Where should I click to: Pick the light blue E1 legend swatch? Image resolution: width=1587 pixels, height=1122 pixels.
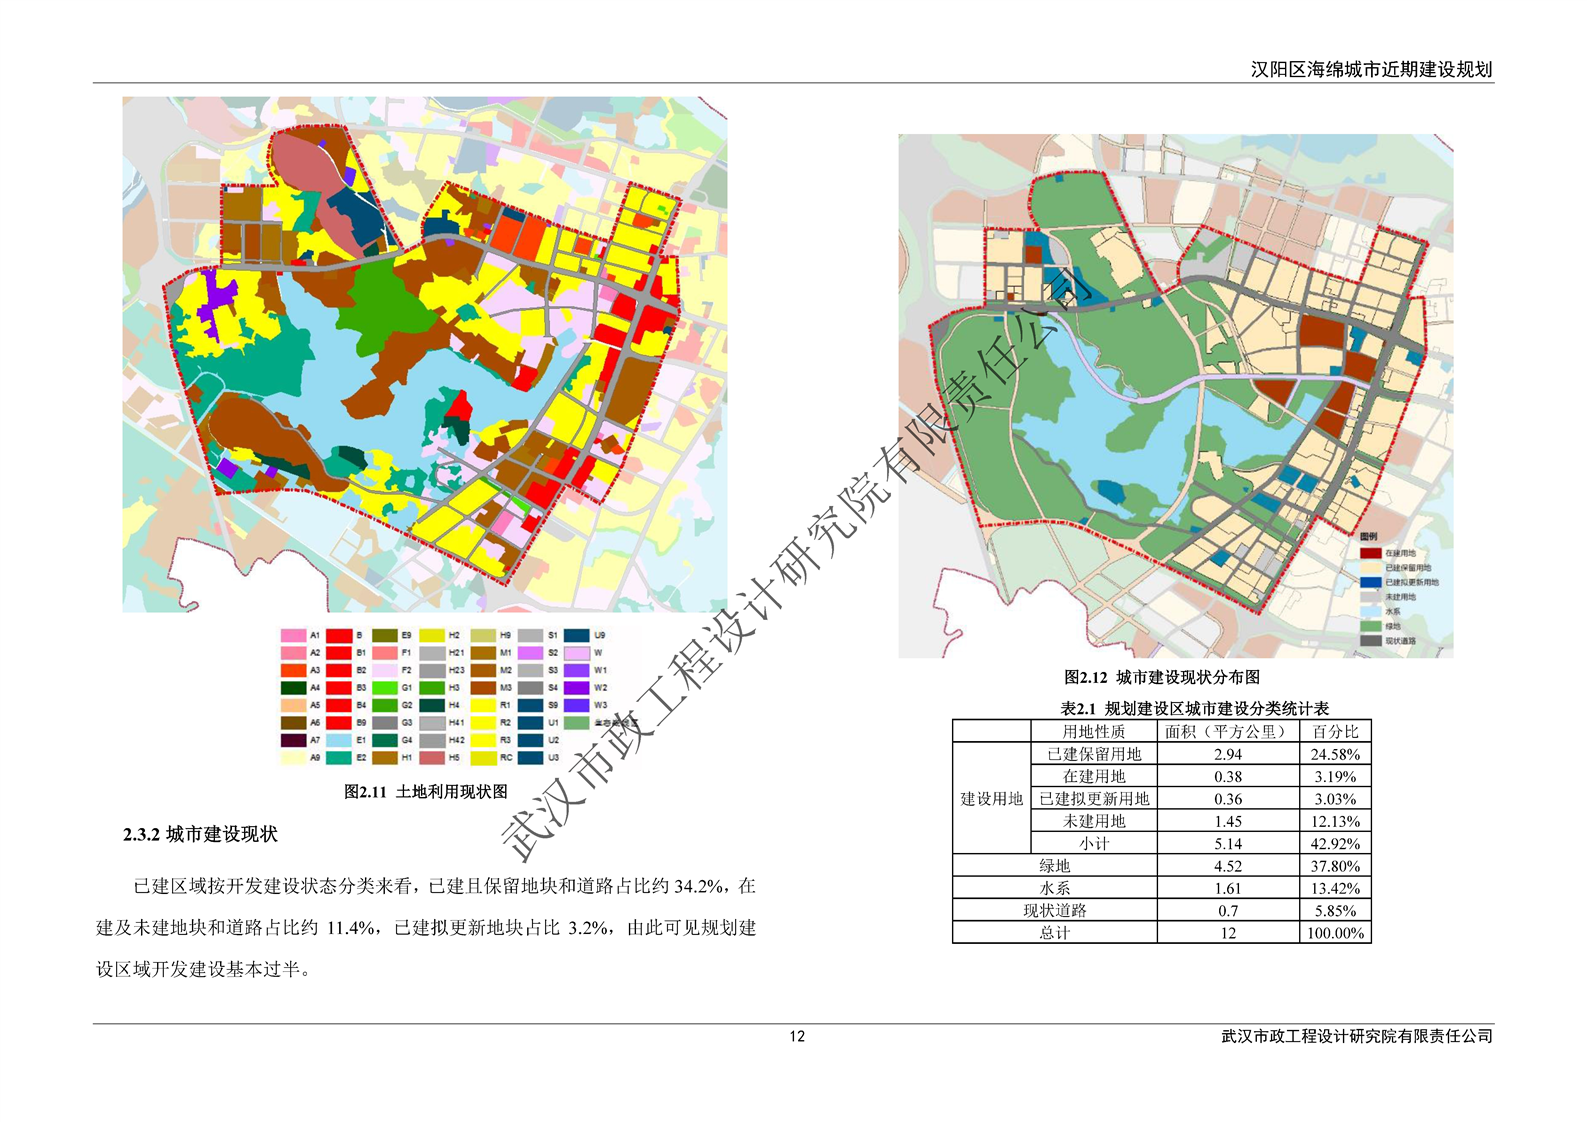coord(339,740)
